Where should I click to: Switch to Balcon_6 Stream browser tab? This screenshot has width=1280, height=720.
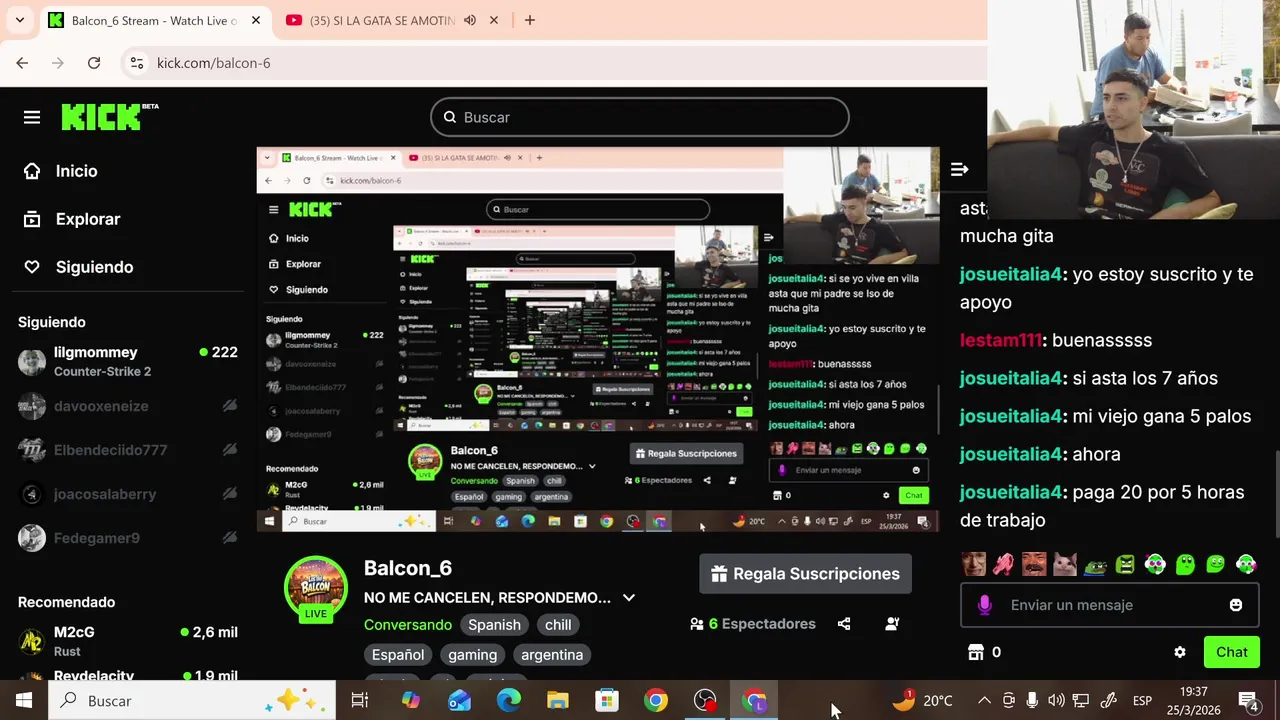click(x=153, y=20)
